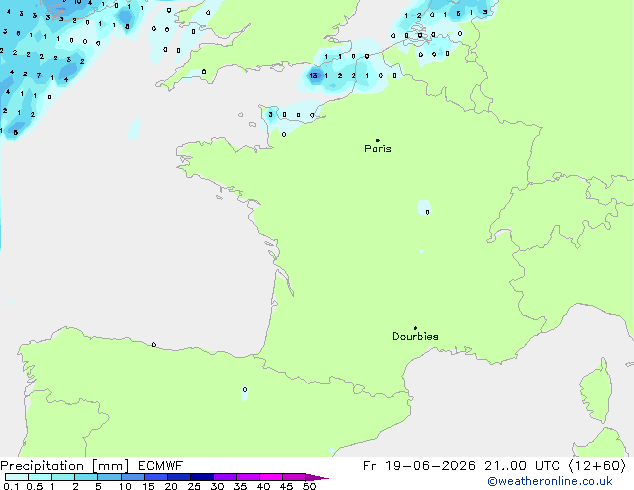Click the purple arrow tip of the legend
Image resolution: width=634 pixels, height=490 pixels.
tap(317, 477)
